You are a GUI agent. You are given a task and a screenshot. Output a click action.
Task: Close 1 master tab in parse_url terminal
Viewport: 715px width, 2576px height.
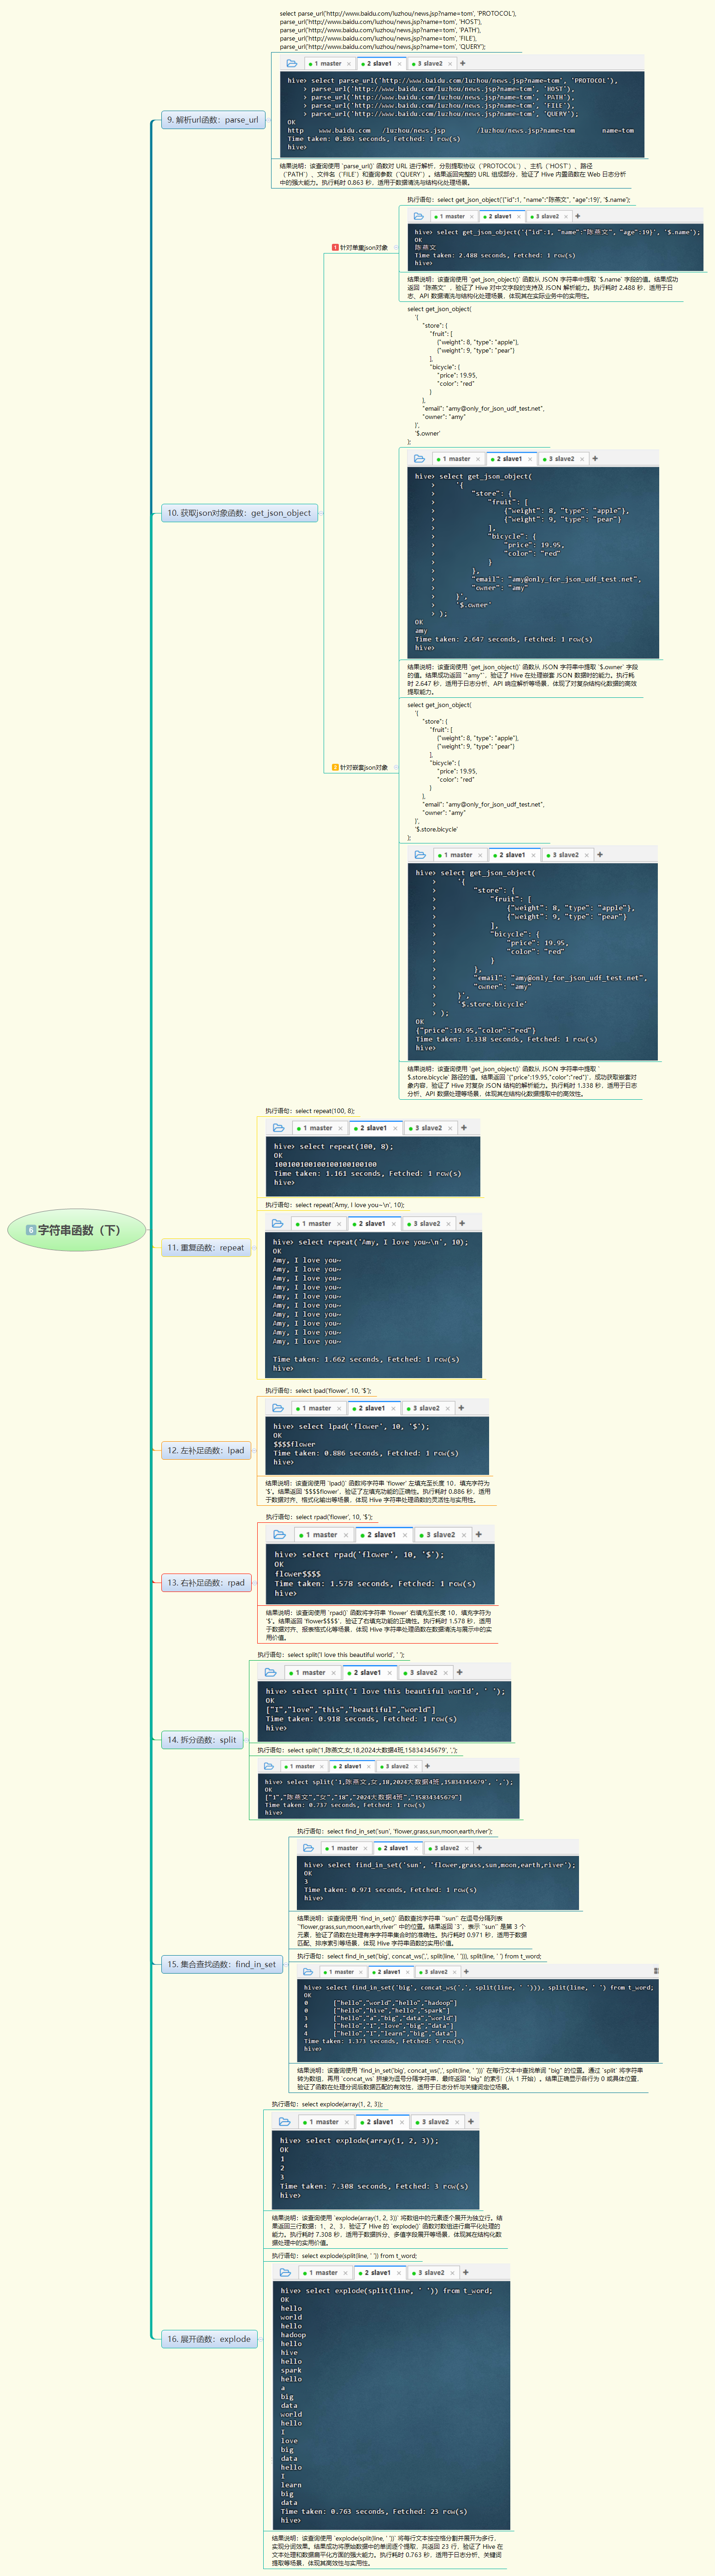(x=349, y=63)
